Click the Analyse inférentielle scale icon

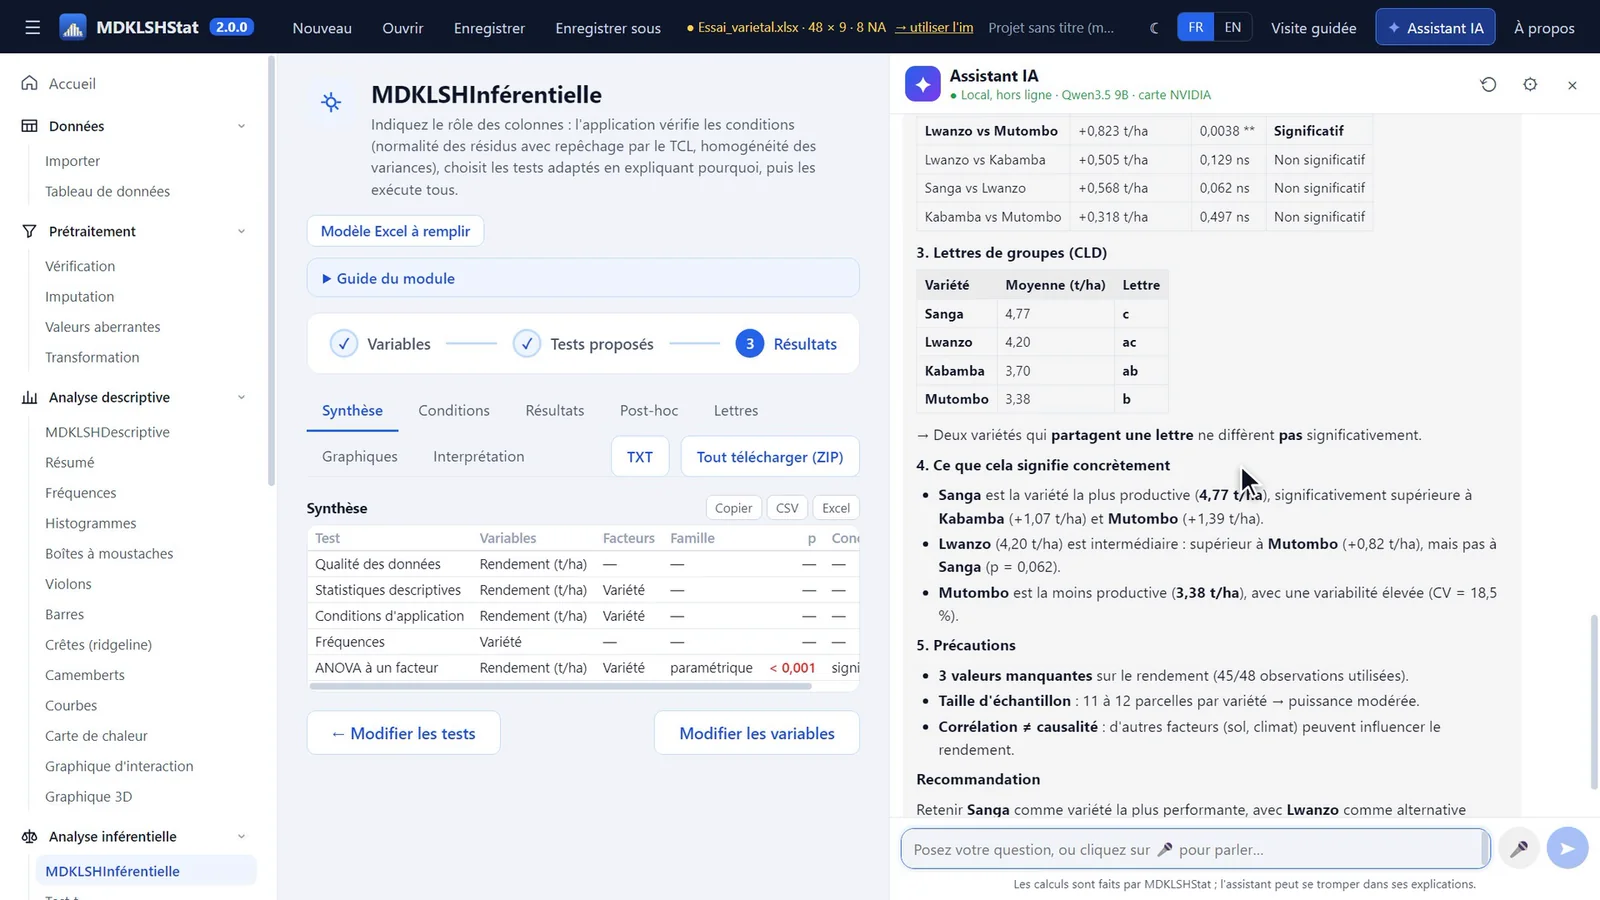[30, 836]
